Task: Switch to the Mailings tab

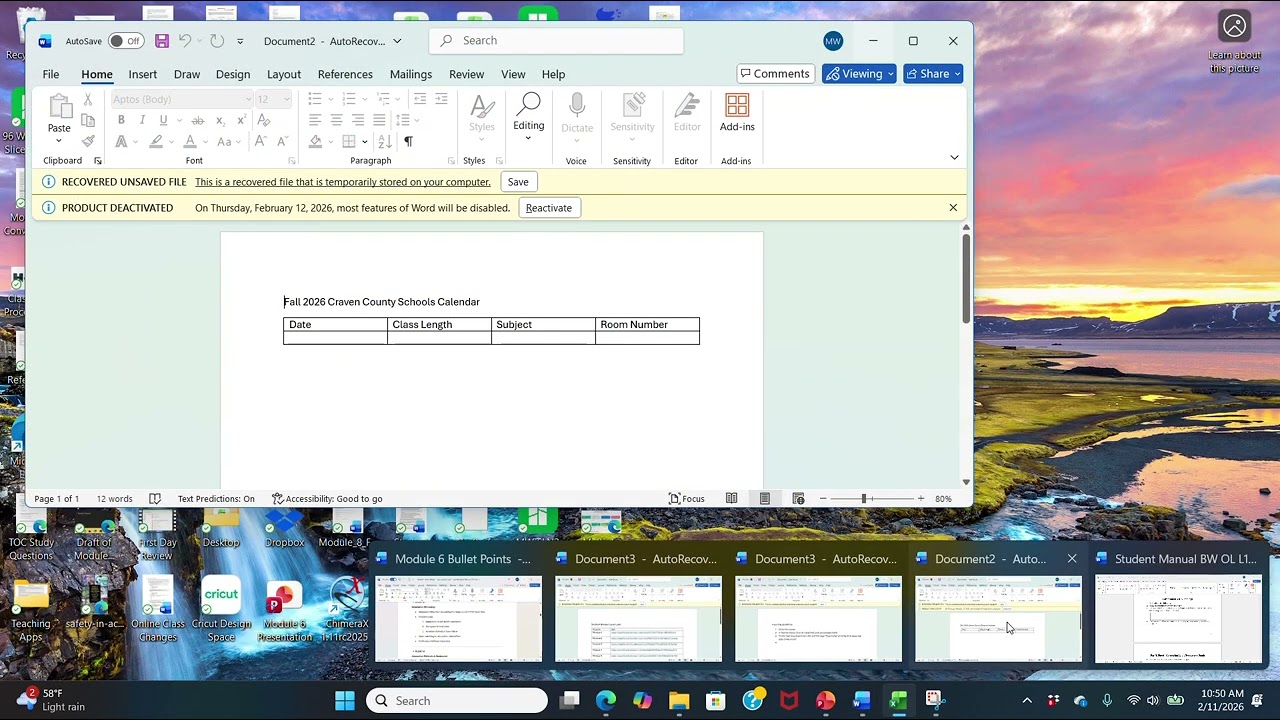Action: coord(411,74)
